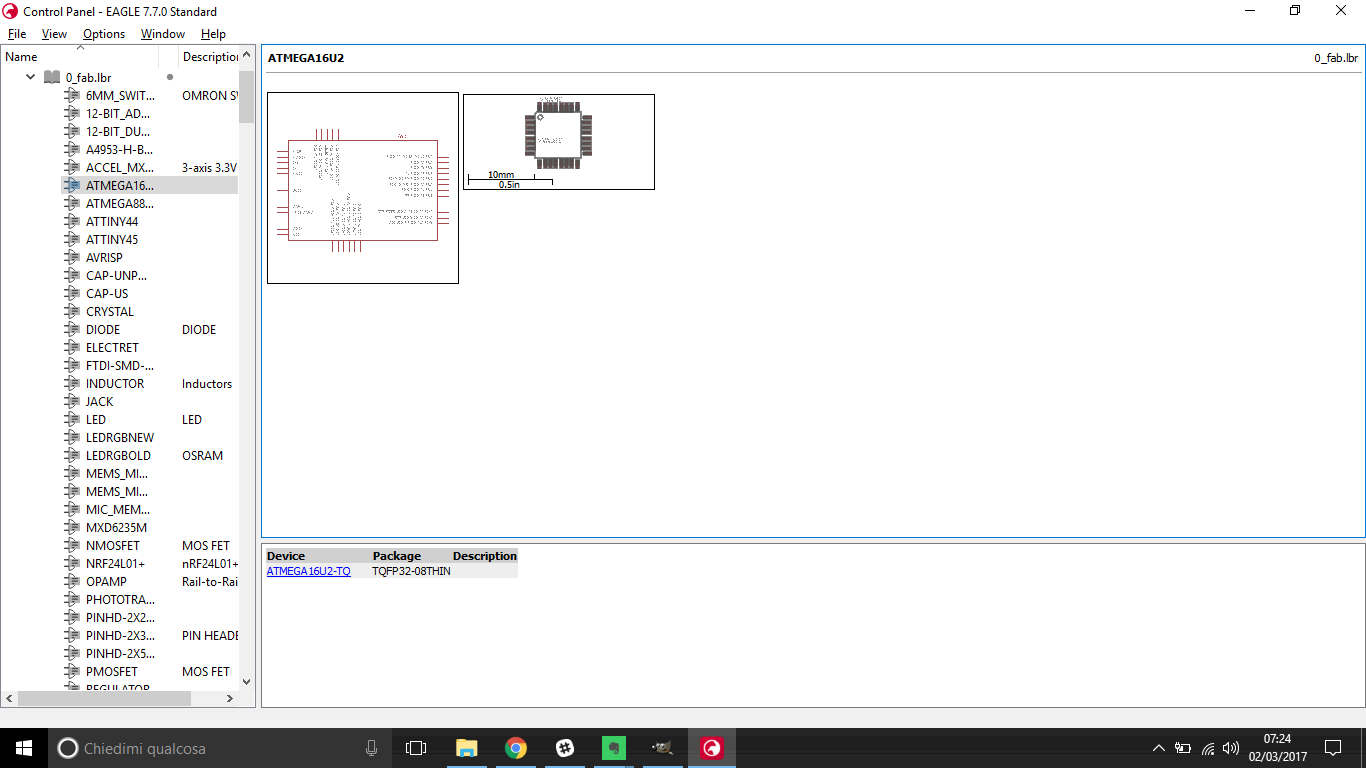The image size is (1366, 768).
Task: Select the MXD6235M tree item
Action: point(116,527)
